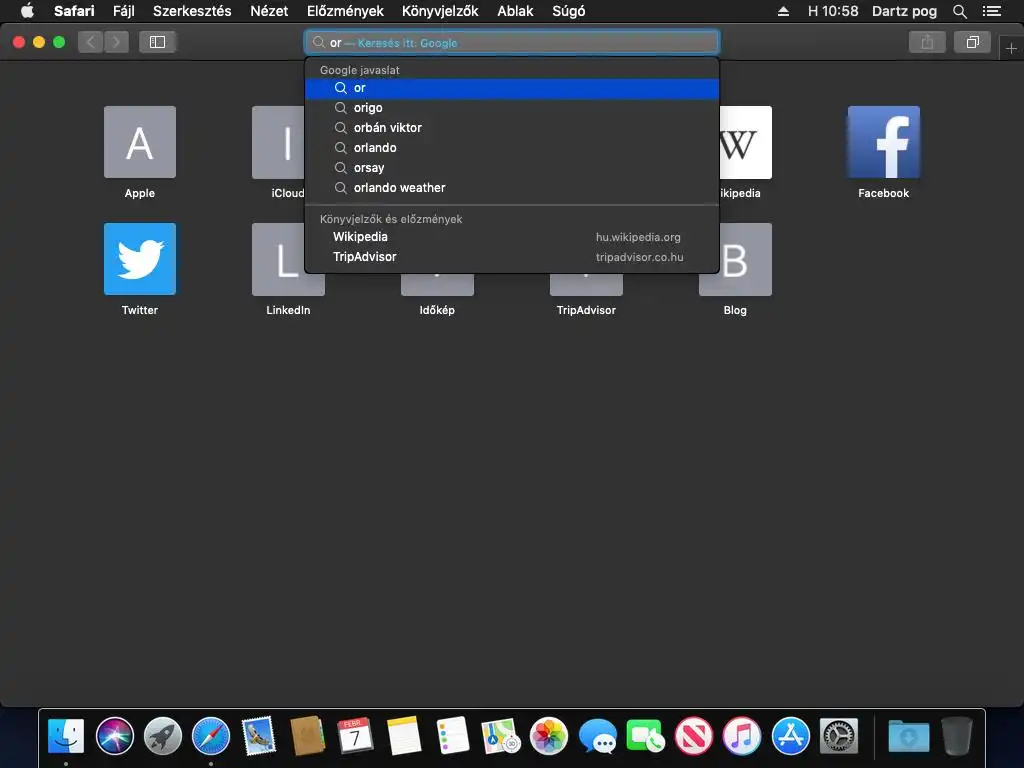Open the Előzmények menu
The height and width of the screenshot is (768, 1024).
[345, 11]
